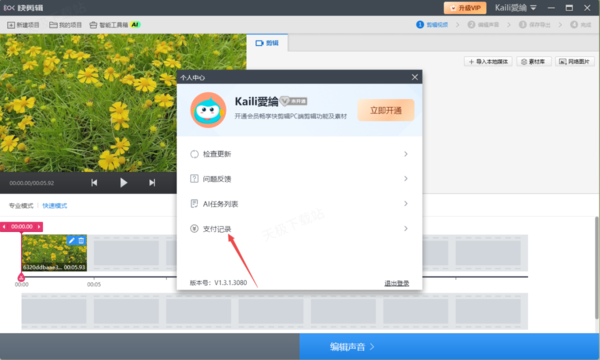Click the 新建项目 toolbar button
Screen dimensions: 600x360
pyautogui.click(x=23, y=25)
